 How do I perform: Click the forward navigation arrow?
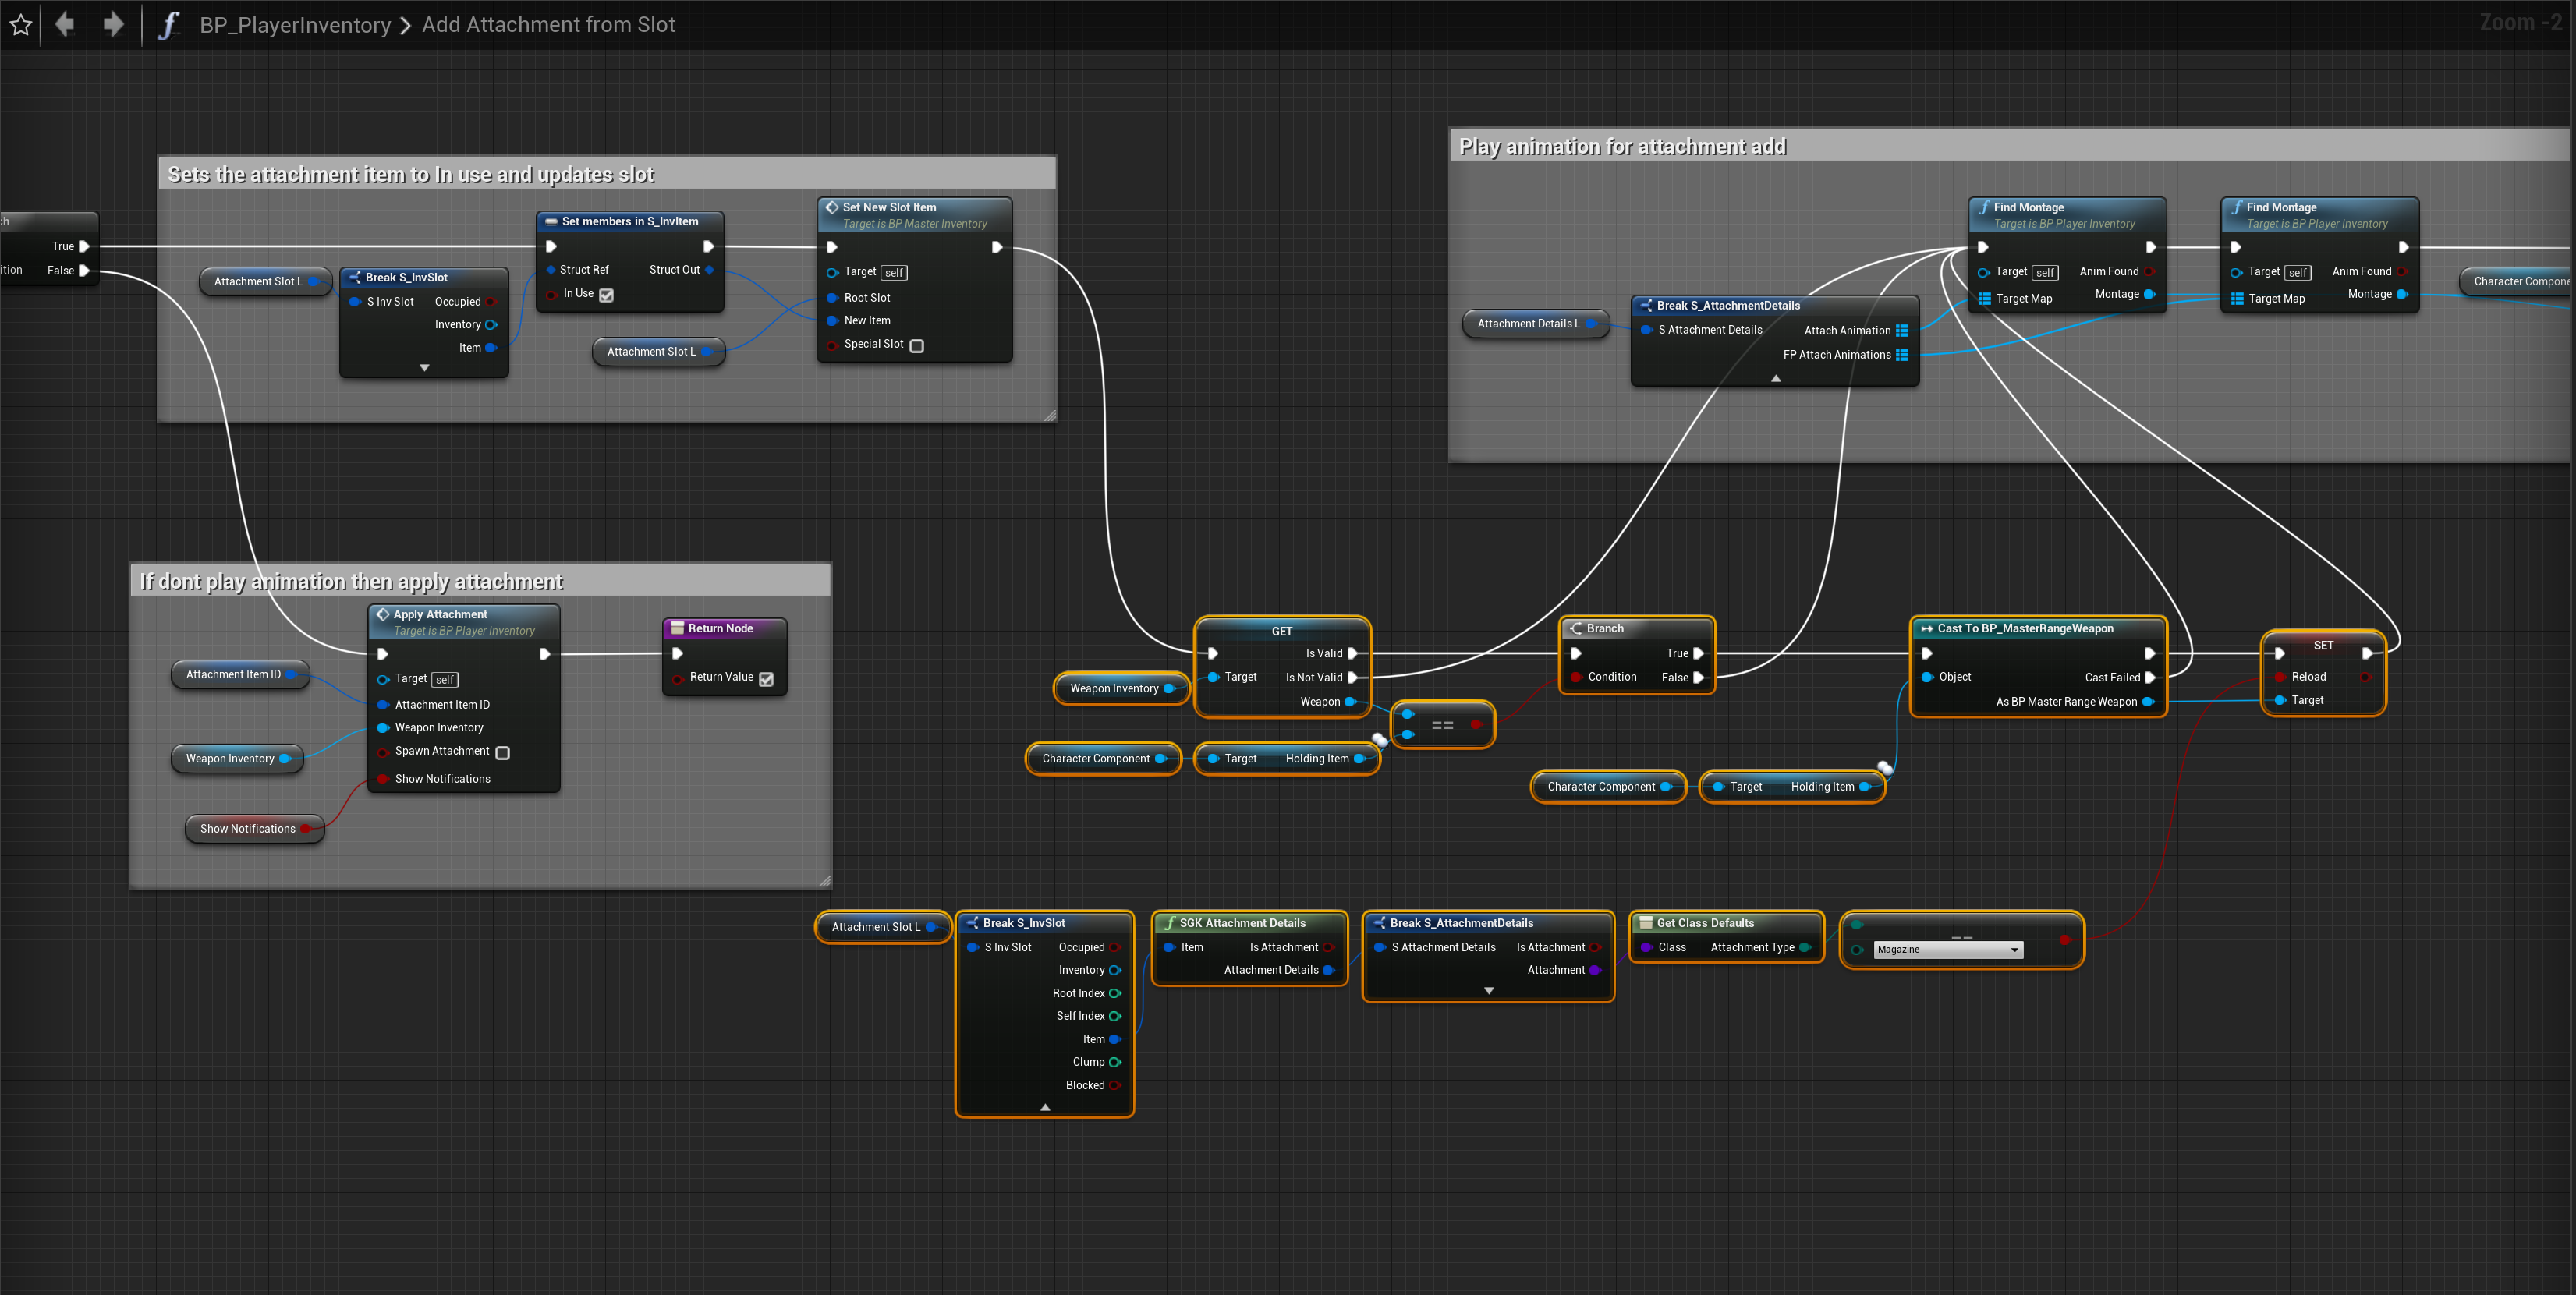tap(114, 24)
